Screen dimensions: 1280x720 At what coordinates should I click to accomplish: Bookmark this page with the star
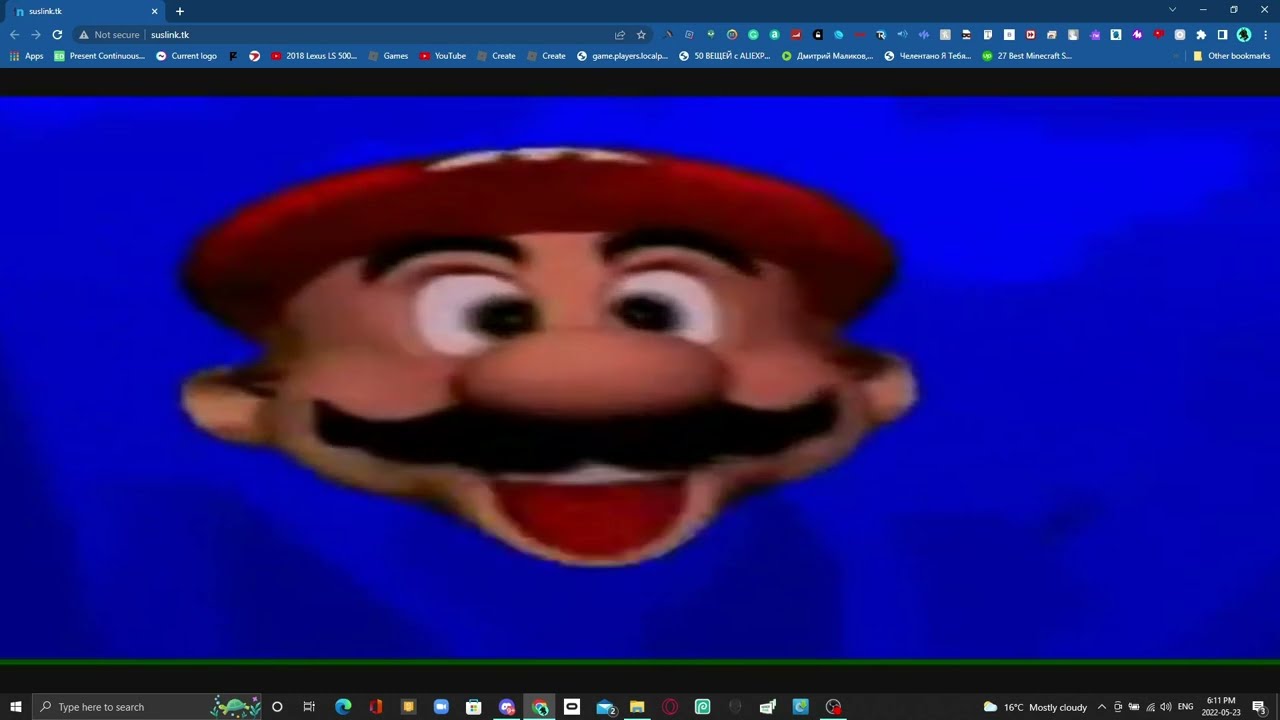[x=642, y=34]
